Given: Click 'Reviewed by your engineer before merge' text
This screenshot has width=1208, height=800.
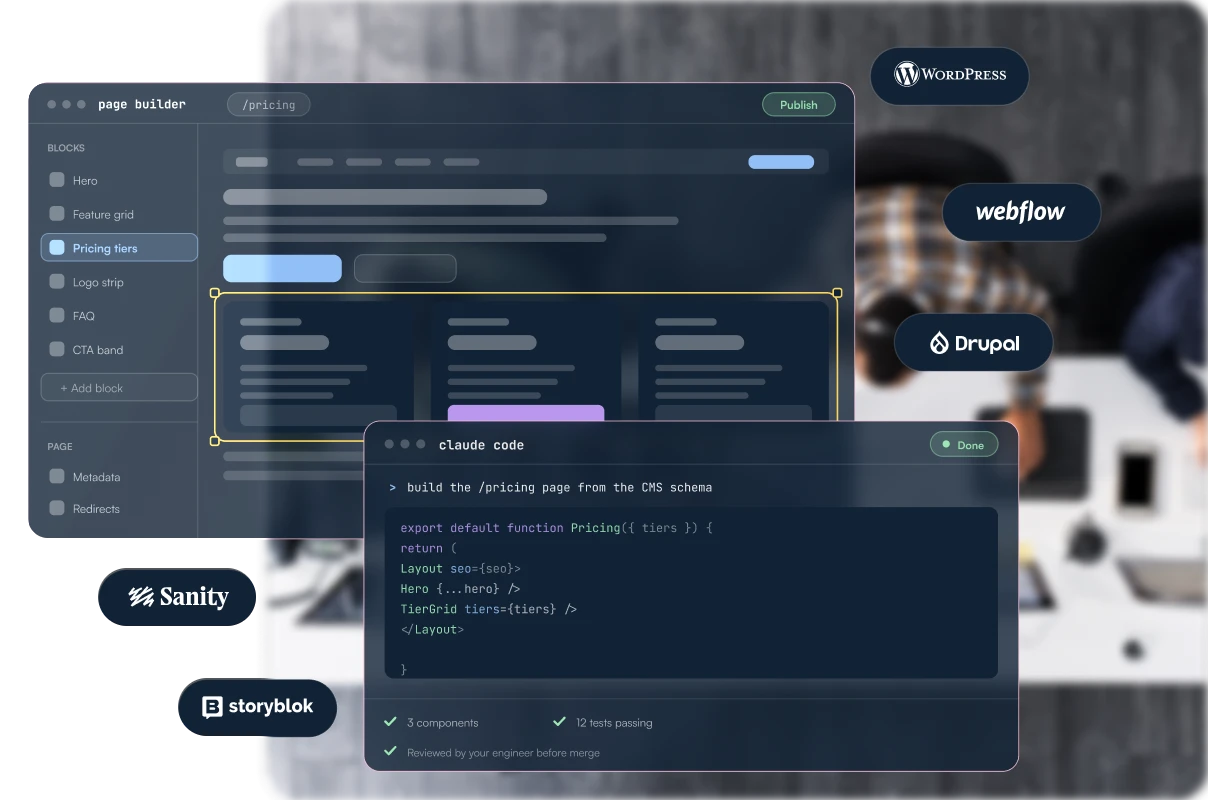Looking at the screenshot, I should [503, 753].
